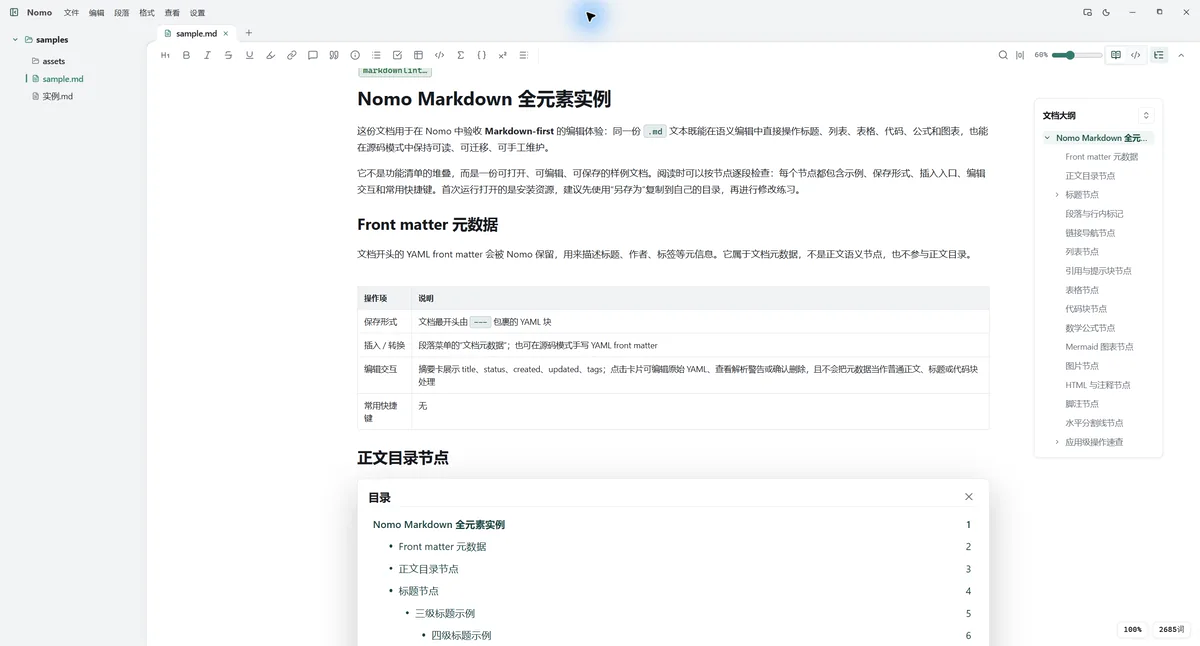Open the 文件 menu
Image resolution: width=1200 pixels, height=646 pixels.
71,13
